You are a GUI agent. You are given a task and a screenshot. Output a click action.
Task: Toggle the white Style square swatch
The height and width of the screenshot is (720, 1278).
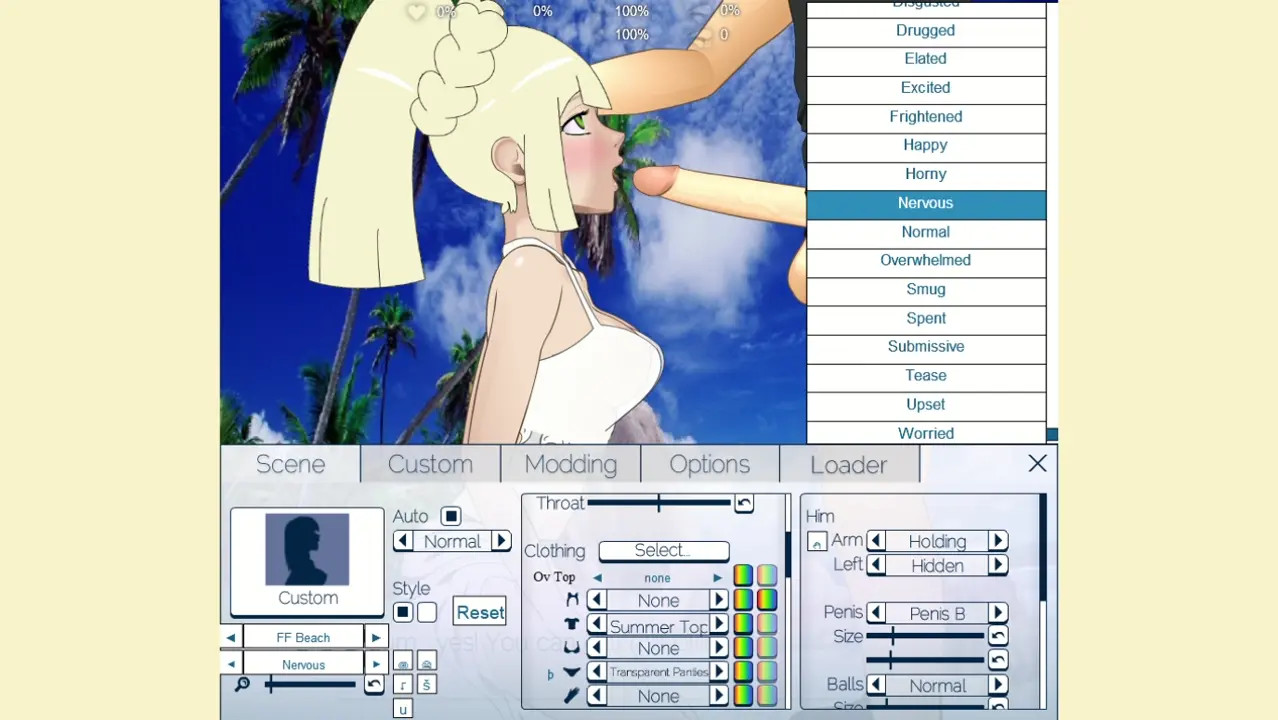click(426, 611)
